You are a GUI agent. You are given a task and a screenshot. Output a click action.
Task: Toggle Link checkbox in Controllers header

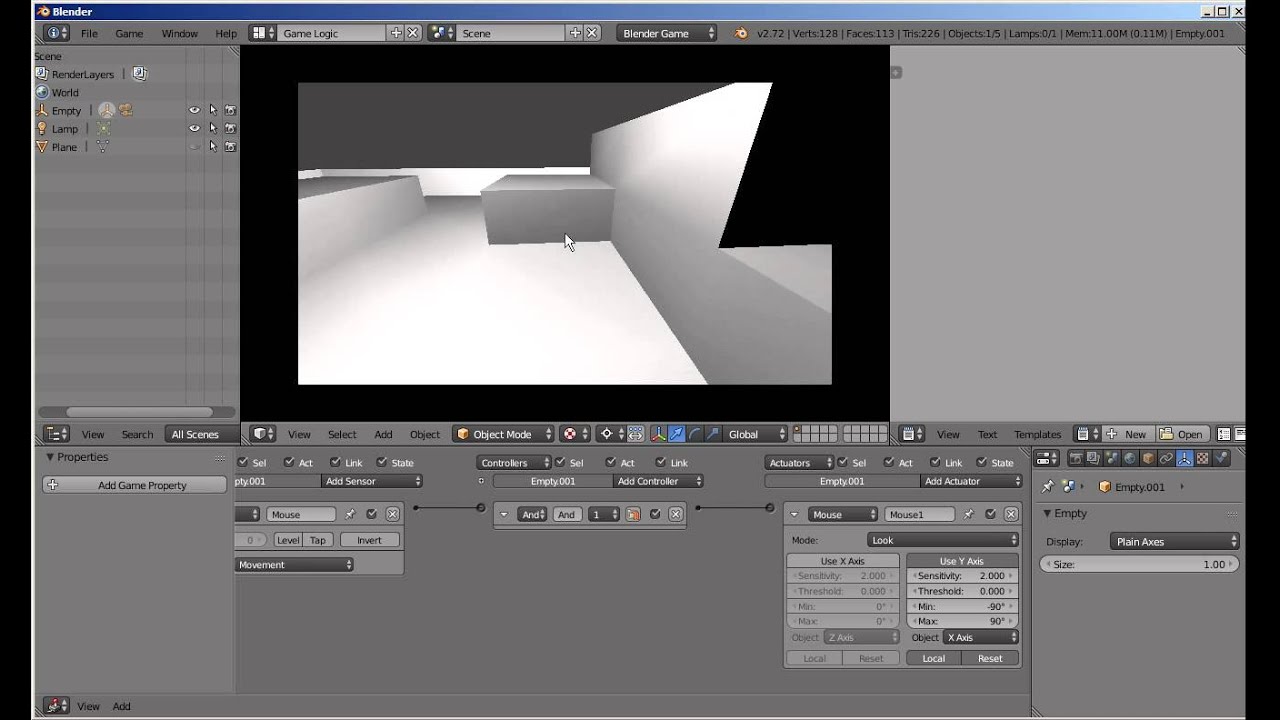pos(662,462)
